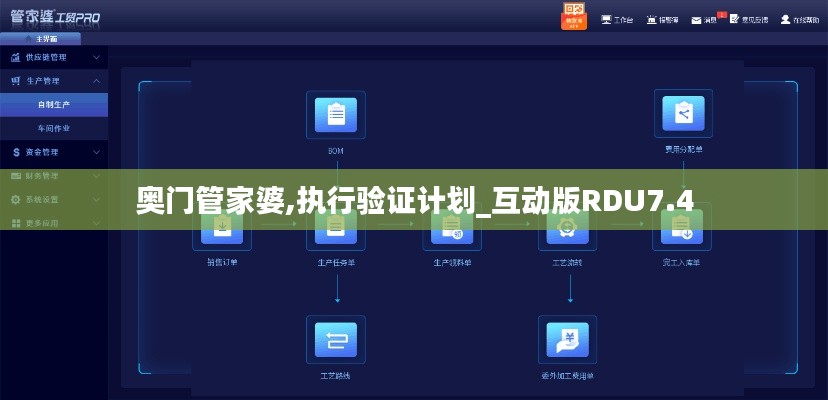This screenshot has width=828, height=400.
Task: Click the 在线帮助 person icon
Action: click(786, 20)
